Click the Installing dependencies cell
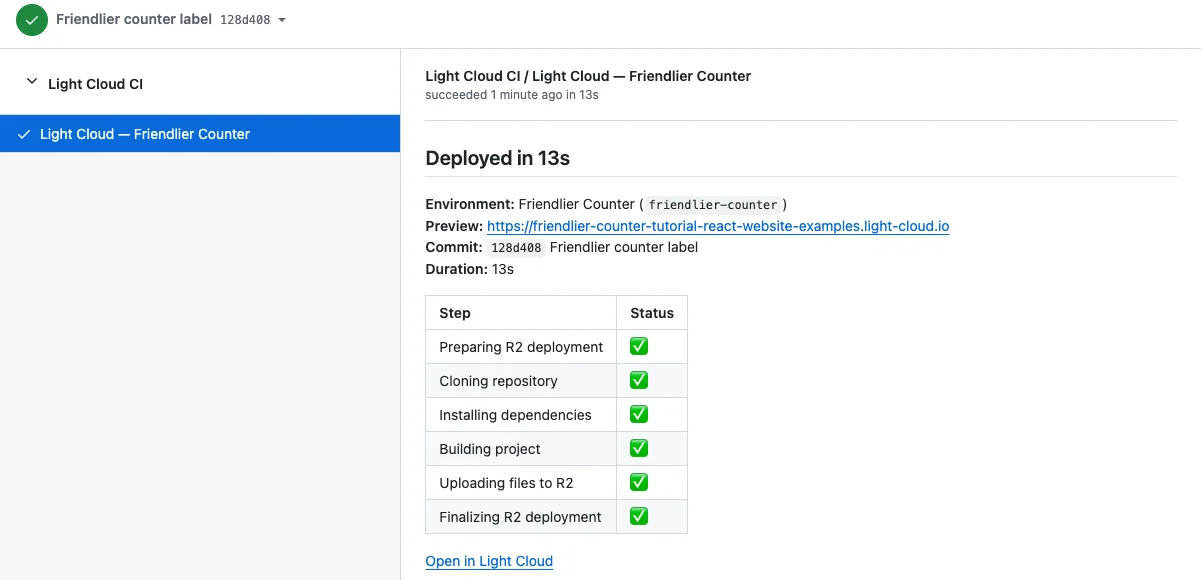The height and width of the screenshot is (580, 1202). 521,415
